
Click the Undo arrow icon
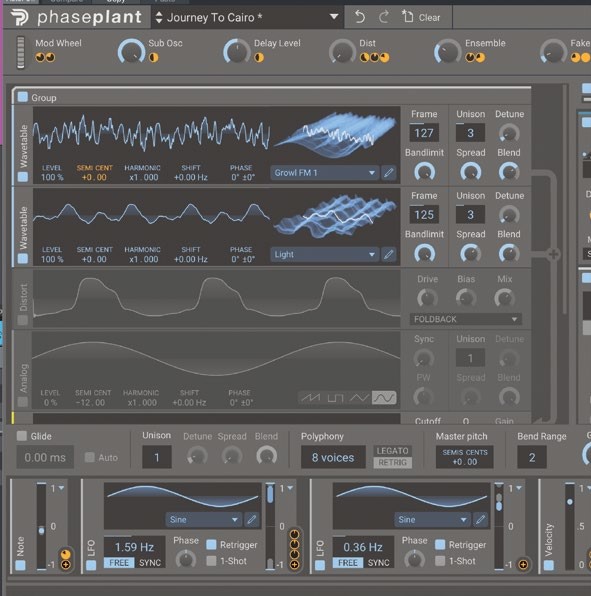click(360, 17)
